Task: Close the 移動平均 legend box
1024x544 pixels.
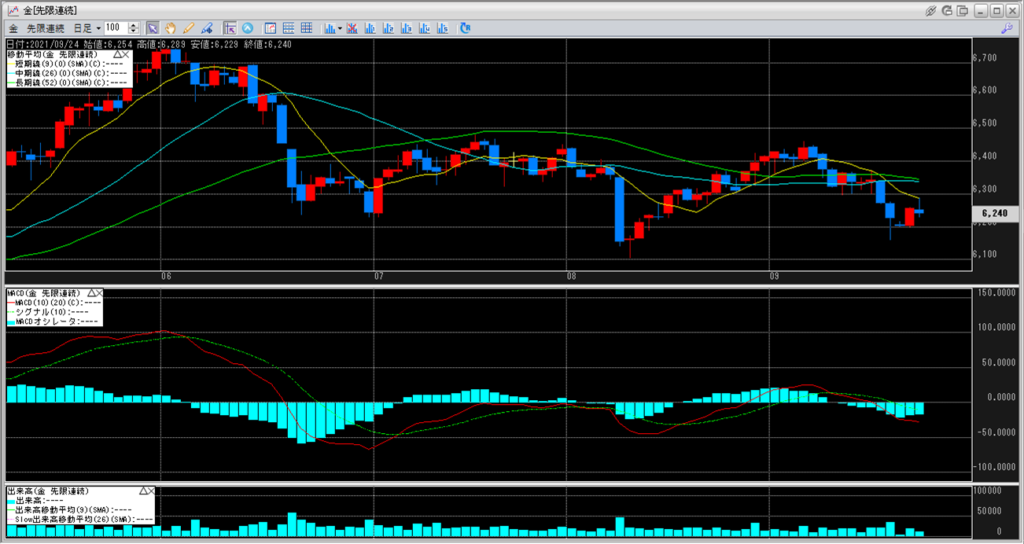Action: click(x=127, y=55)
